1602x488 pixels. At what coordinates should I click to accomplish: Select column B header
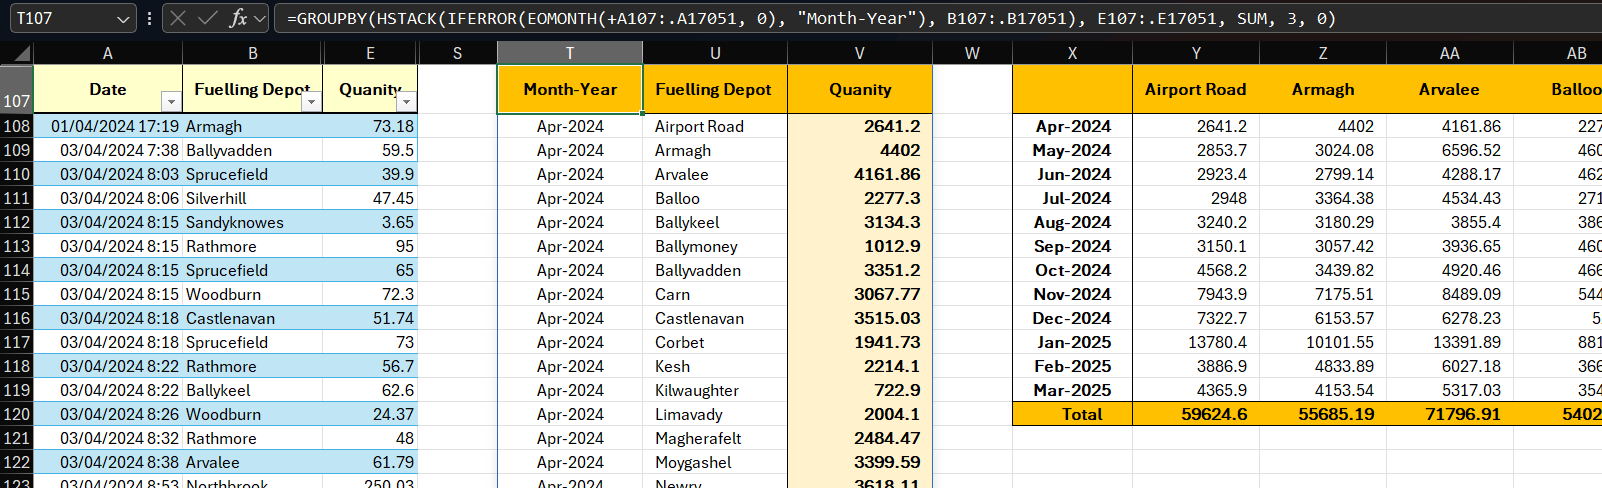click(253, 53)
